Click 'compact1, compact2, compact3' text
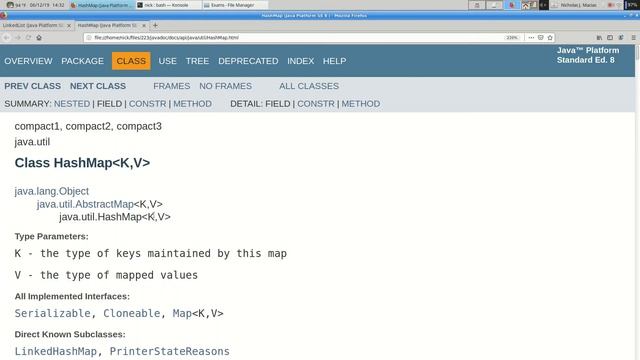Viewport: 640px width, 360px height. (x=88, y=126)
